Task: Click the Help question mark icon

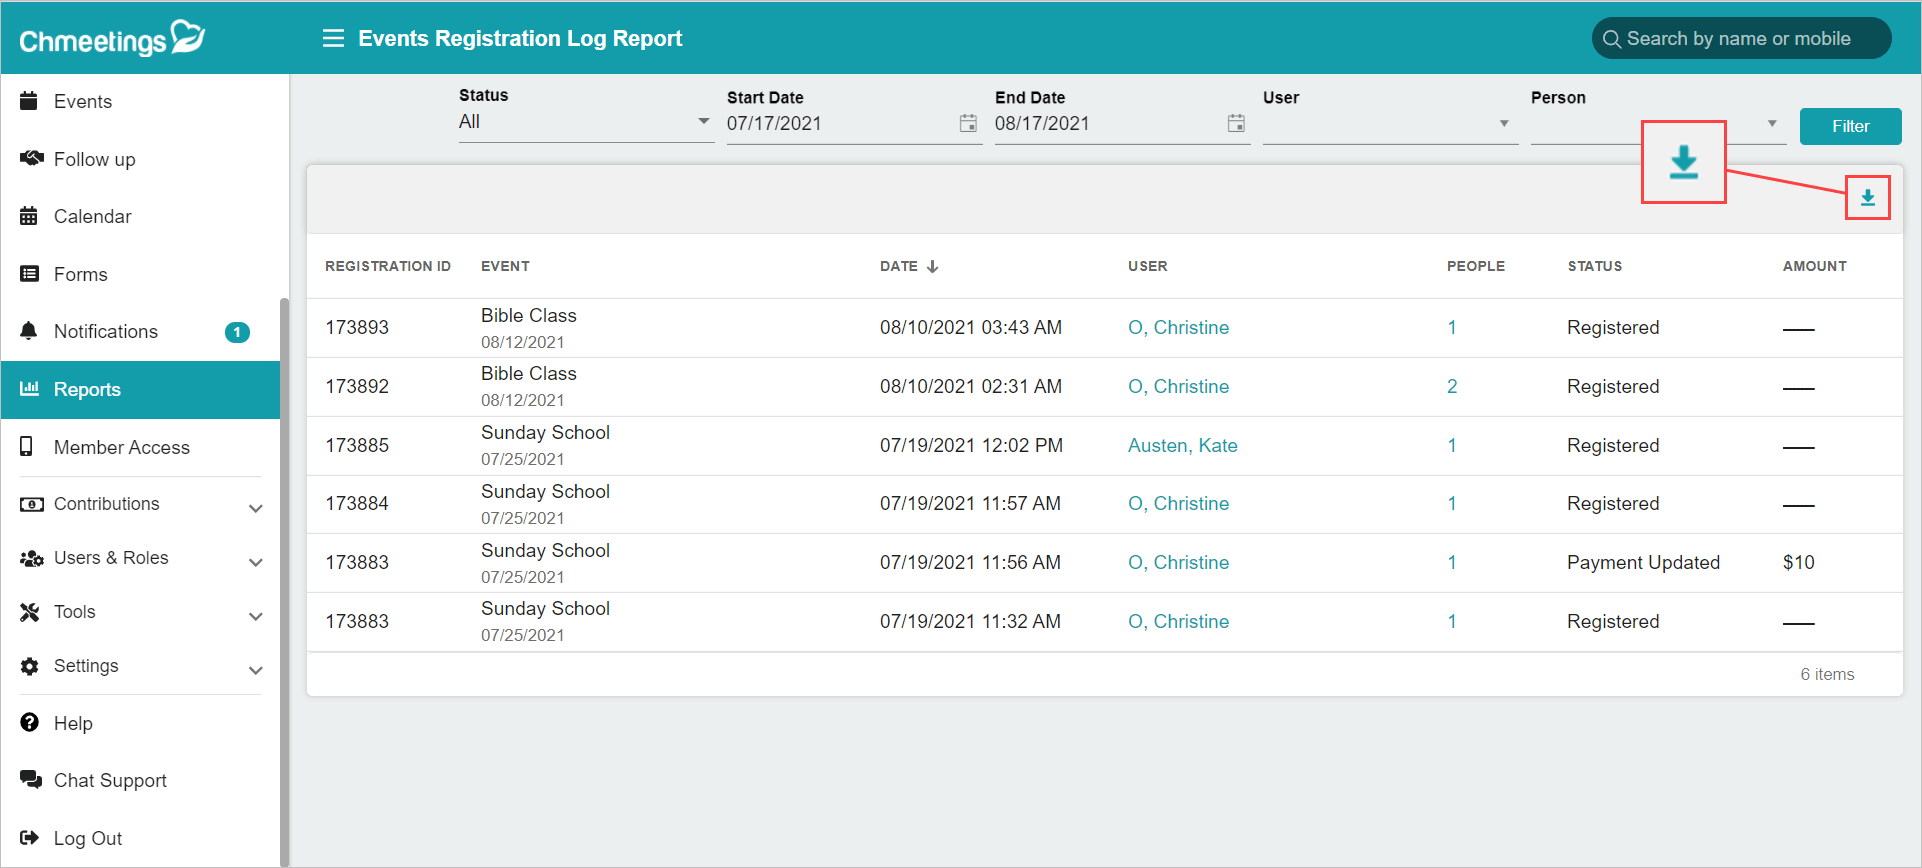Action: point(29,722)
